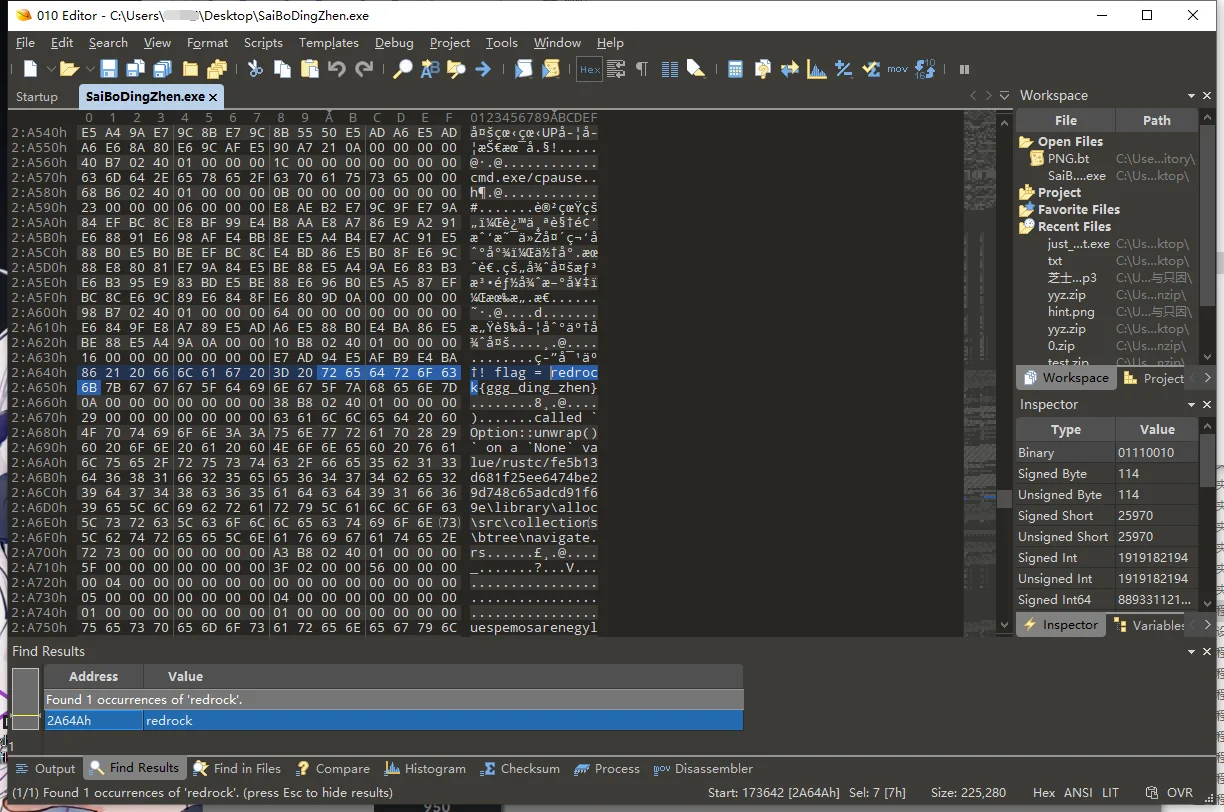Click the Find magnifier icon in toolbar
The width and height of the screenshot is (1224, 812).
(402, 69)
